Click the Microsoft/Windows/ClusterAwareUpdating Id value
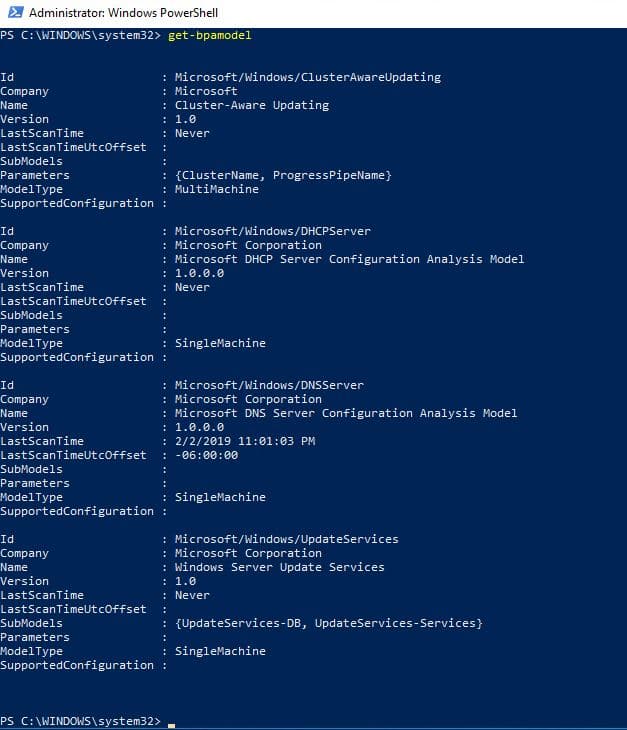This screenshot has width=627, height=730. click(308, 77)
